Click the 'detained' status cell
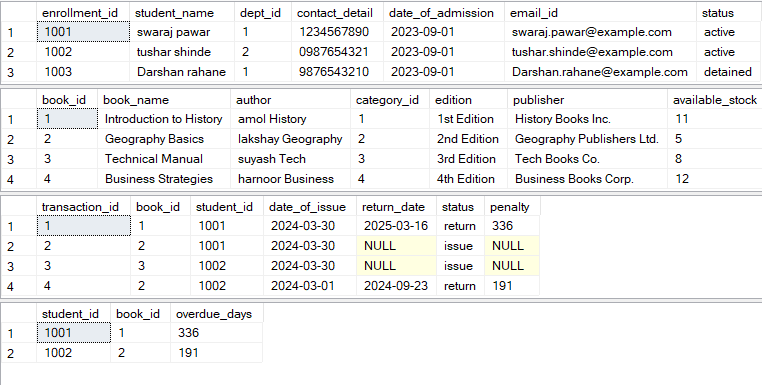The image size is (762, 385). (728, 72)
